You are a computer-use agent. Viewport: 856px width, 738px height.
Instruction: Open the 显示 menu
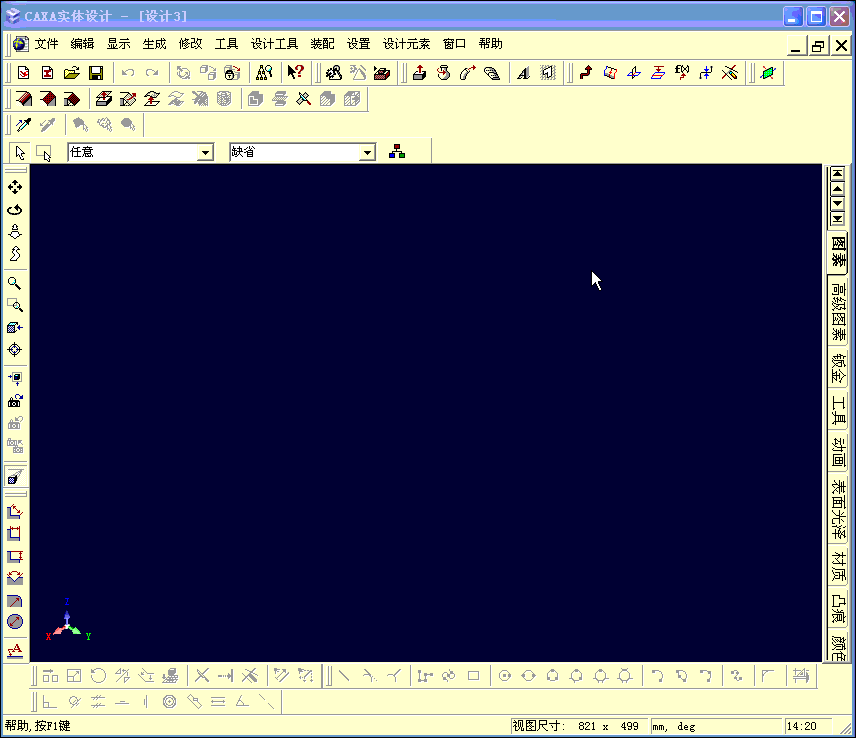pos(118,44)
